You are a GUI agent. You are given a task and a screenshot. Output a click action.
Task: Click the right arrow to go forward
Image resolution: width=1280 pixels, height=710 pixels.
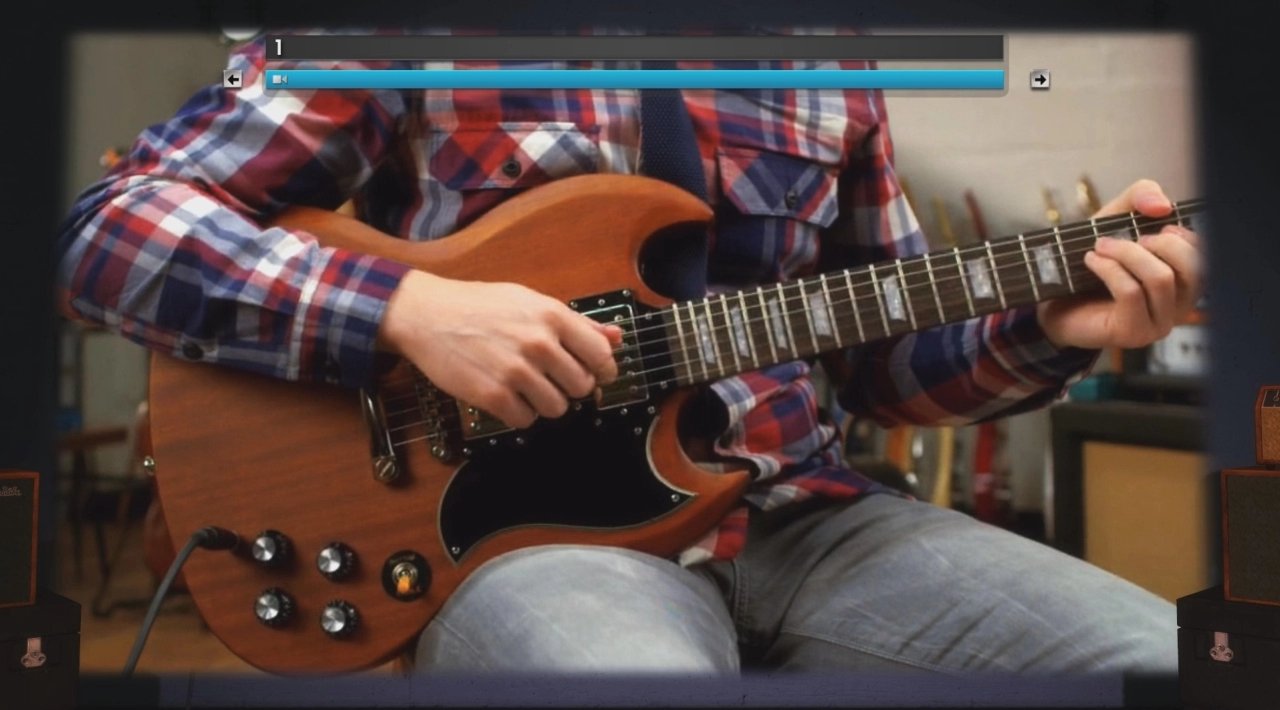coord(1040,80)
